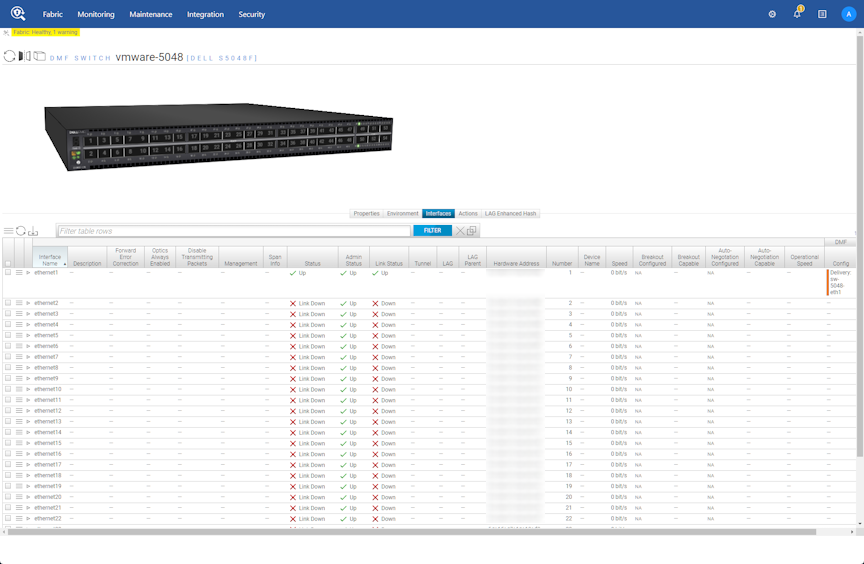Image resolution: width=864 pixels, height=564 pixels.
Task: Open the settings gear icon in header
Action: (772, 14)
